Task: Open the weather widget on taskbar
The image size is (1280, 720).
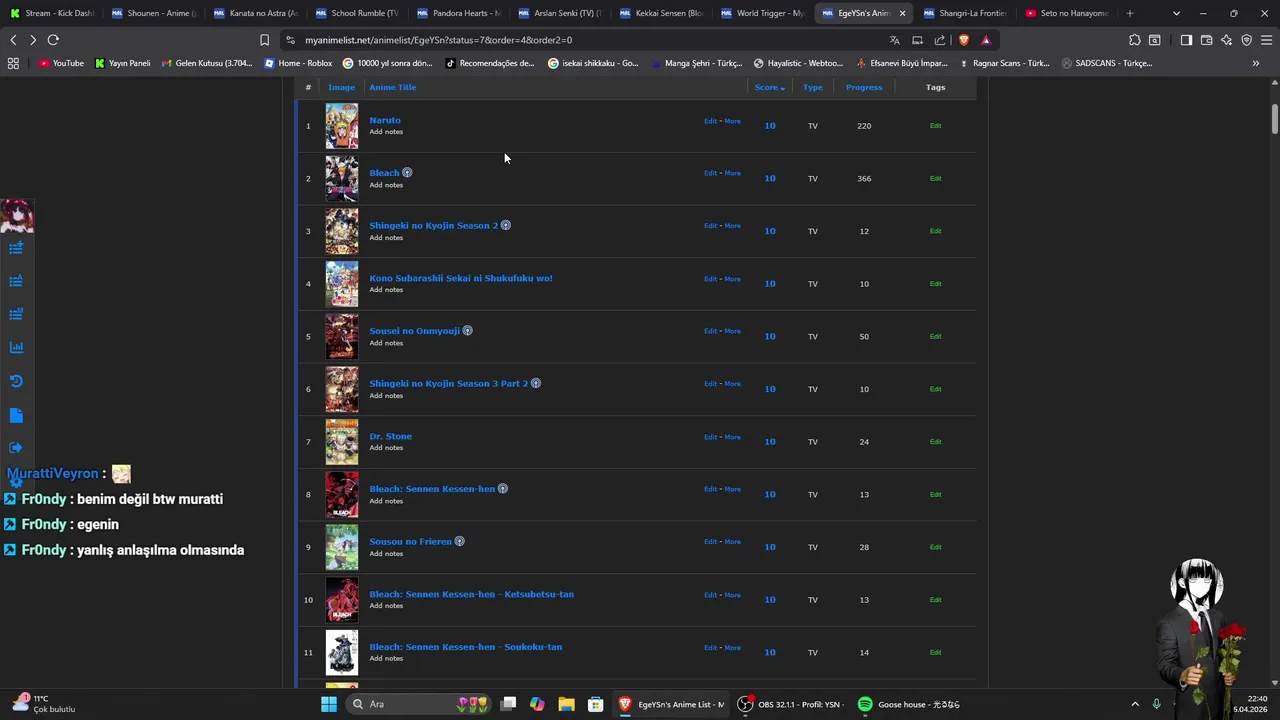Action: pyautogui.click(x=44, y=704)
